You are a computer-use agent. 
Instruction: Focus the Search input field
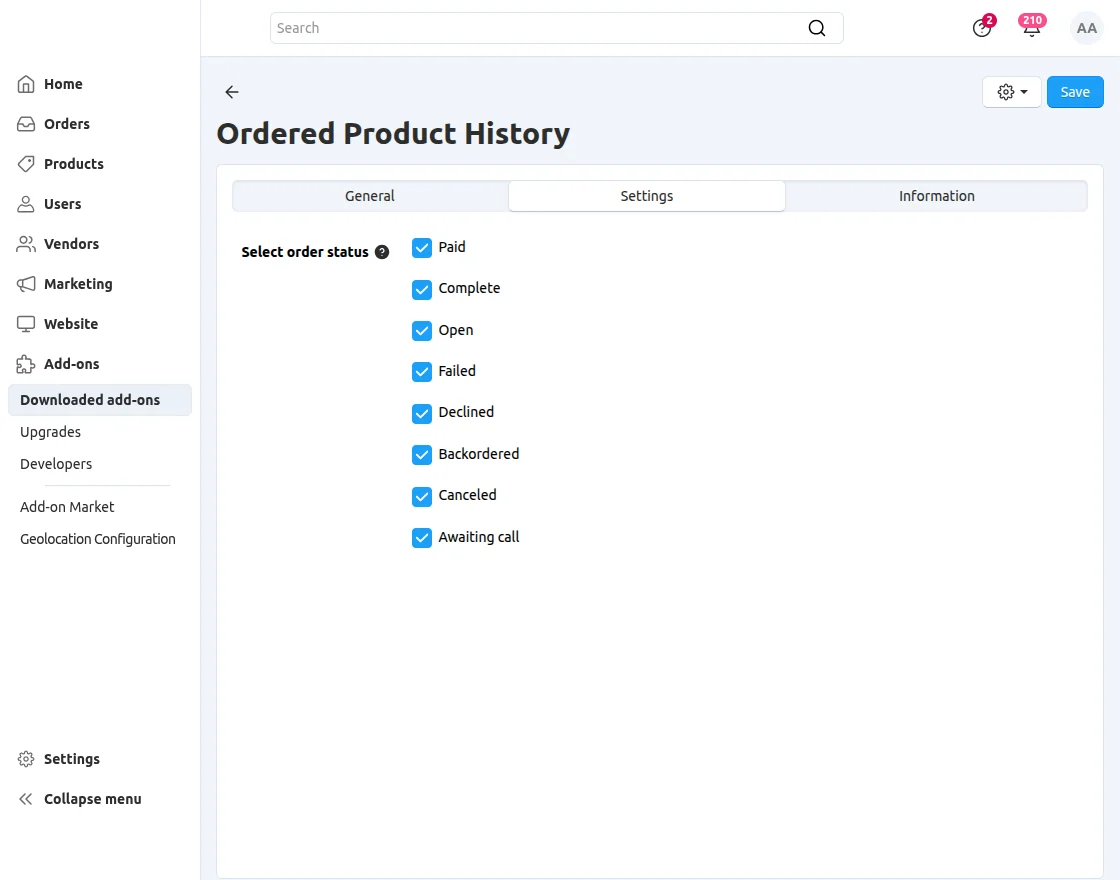(556, 28)
